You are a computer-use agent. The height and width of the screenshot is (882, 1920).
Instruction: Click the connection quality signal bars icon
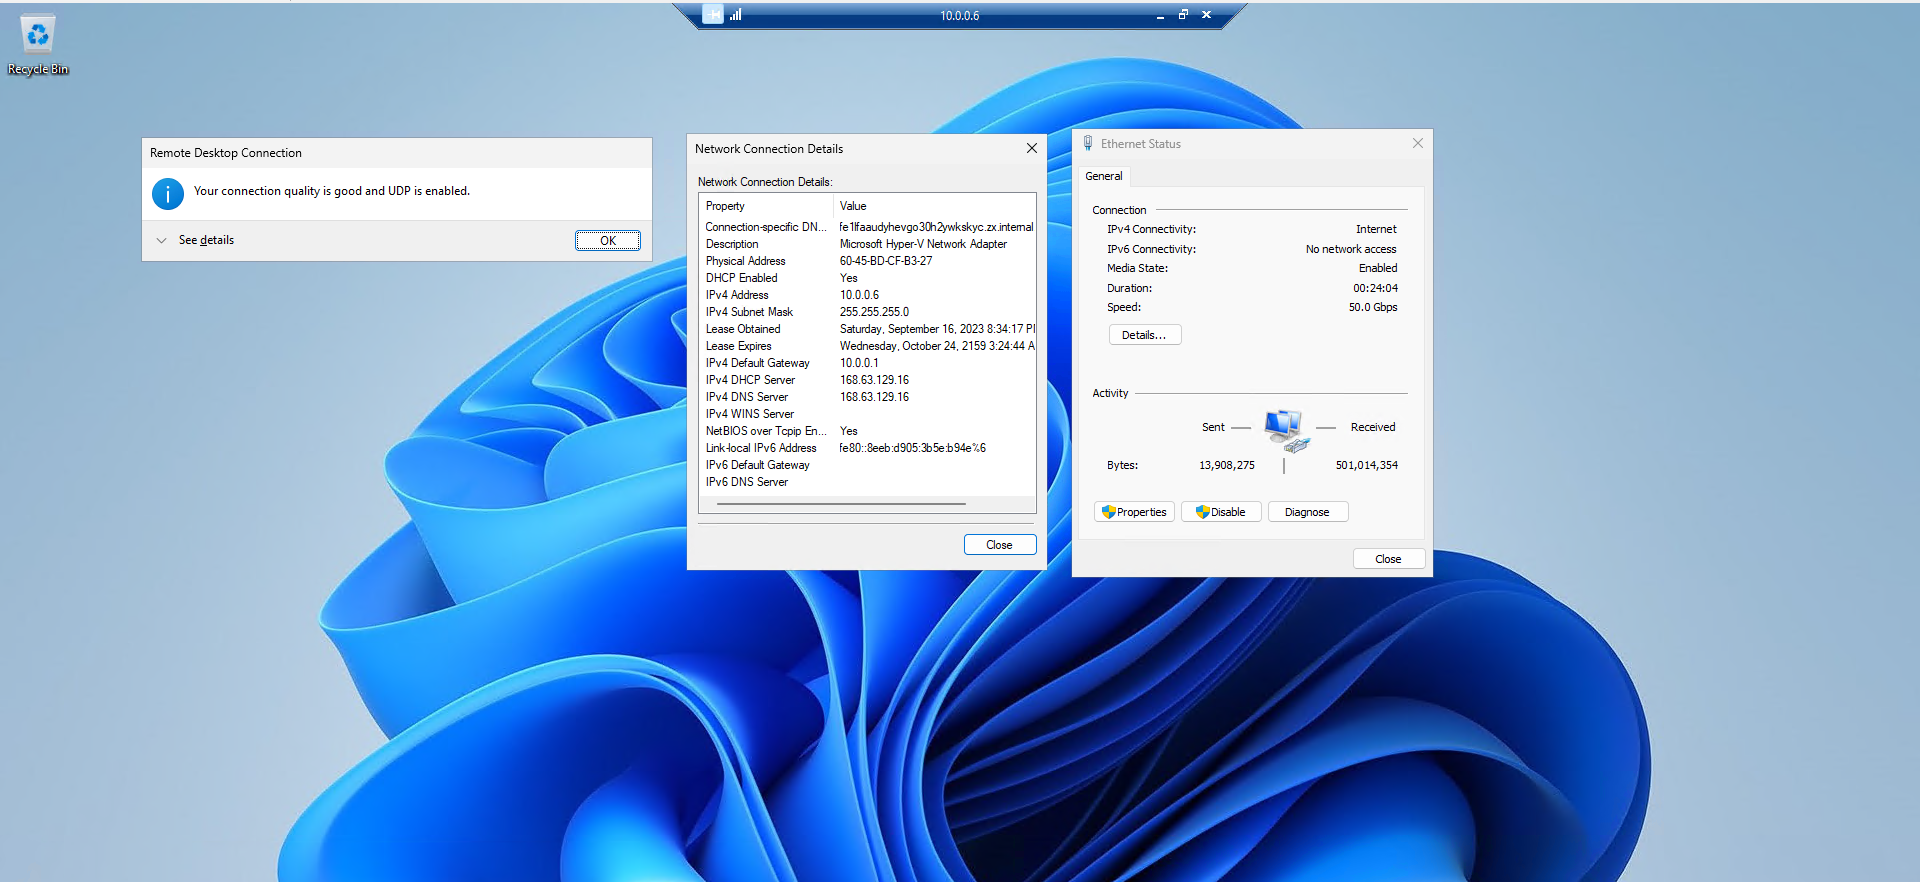pos(736,15)
